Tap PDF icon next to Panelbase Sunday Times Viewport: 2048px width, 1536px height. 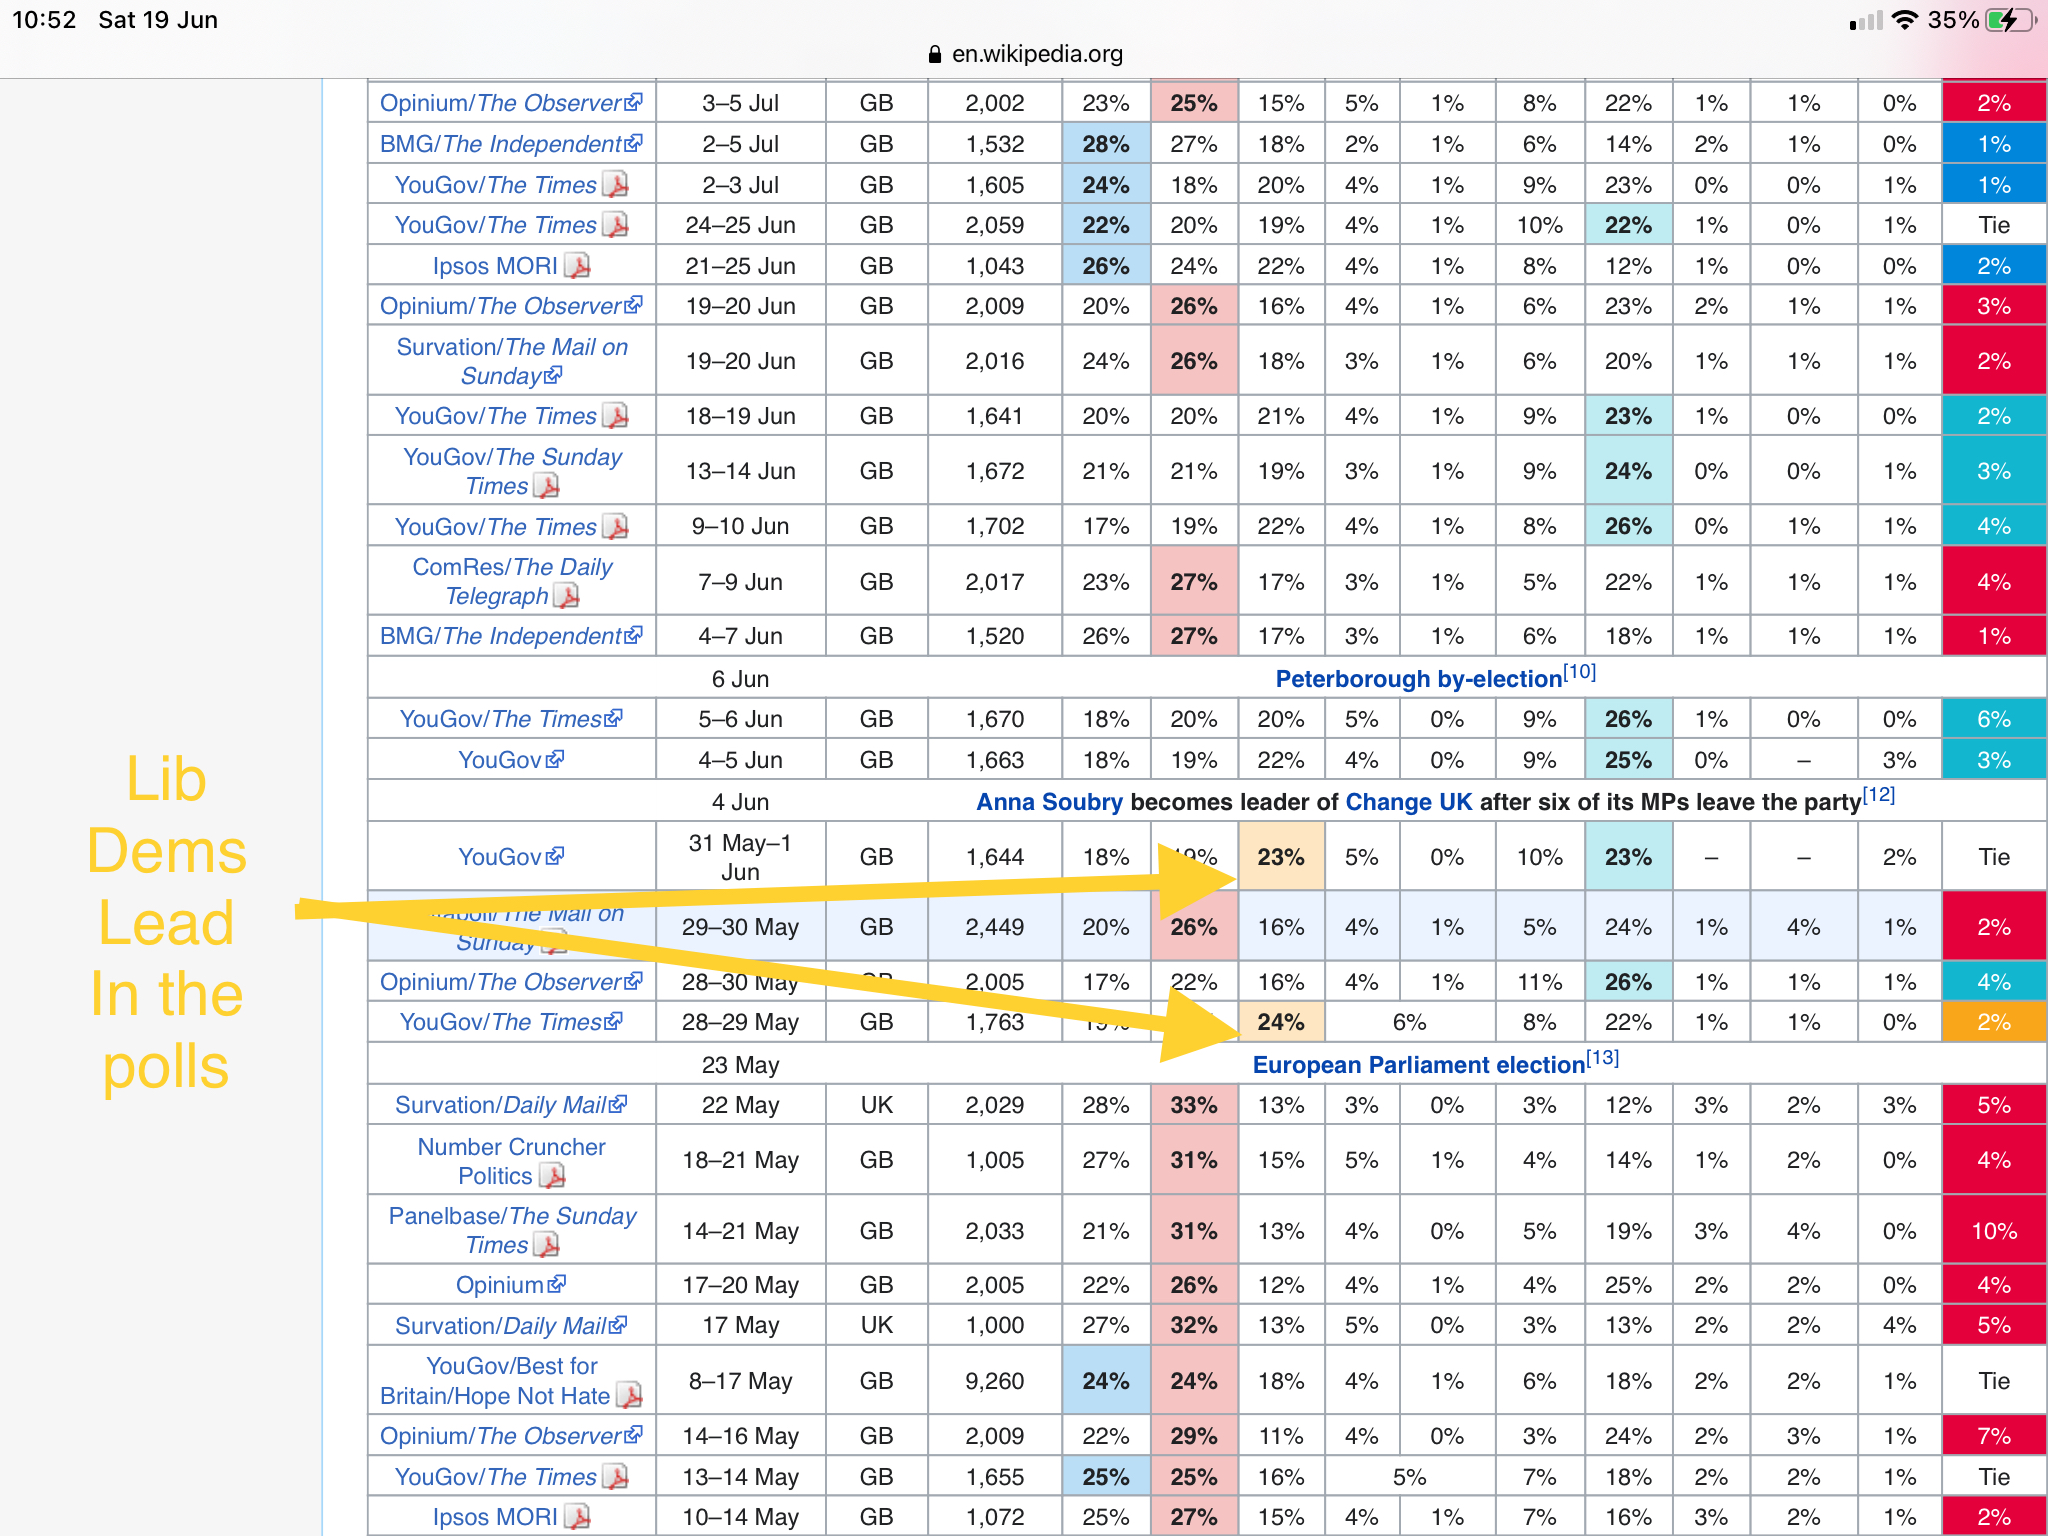(x=546, y=1245)
